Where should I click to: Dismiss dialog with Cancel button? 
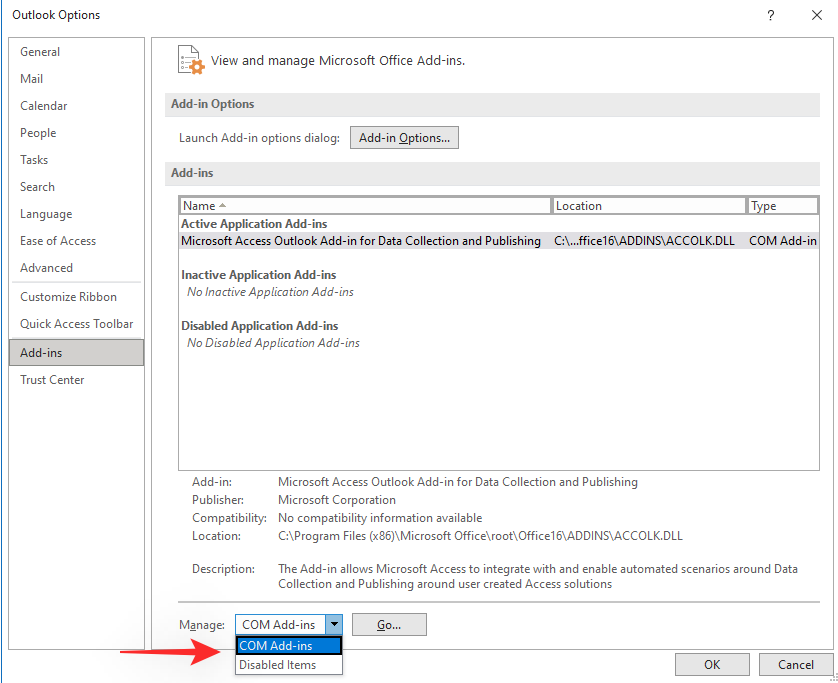(x=796, y=665)
